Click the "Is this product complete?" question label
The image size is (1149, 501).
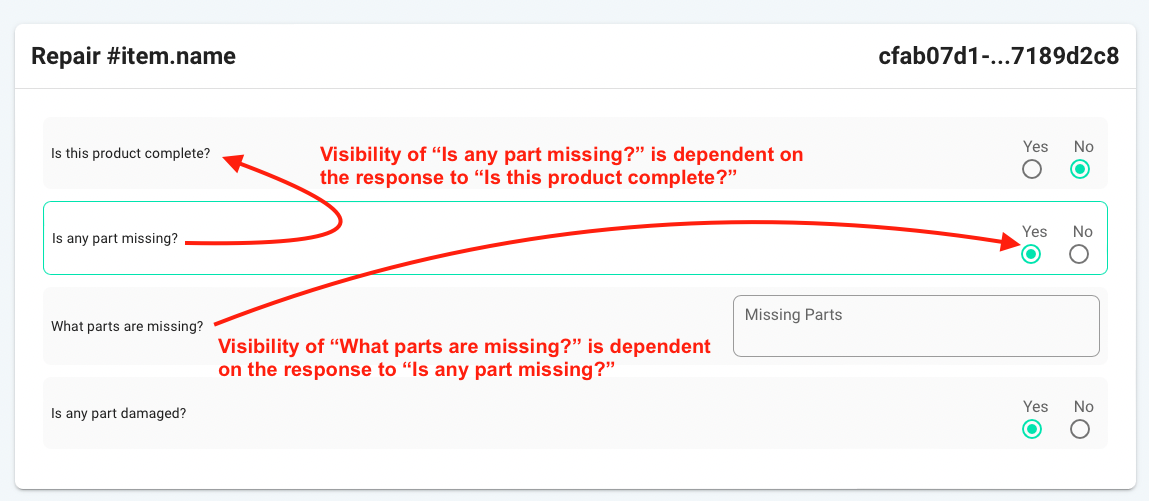coord(130,153)
